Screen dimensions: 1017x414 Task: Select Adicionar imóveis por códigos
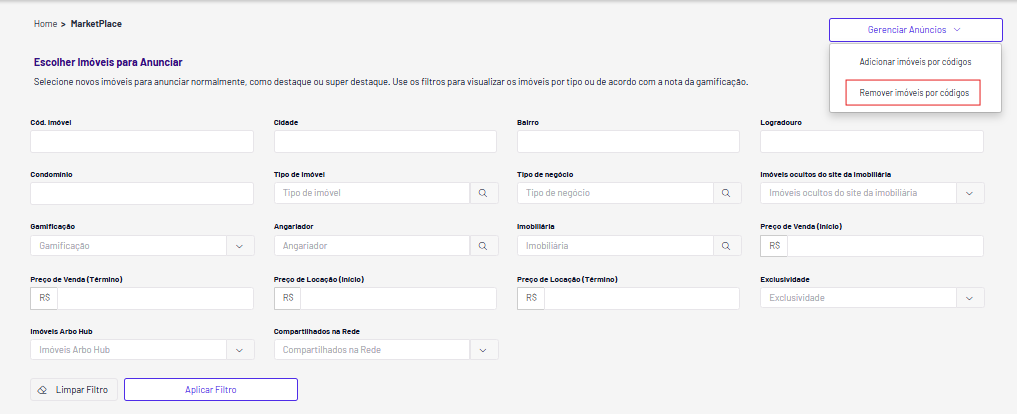[x=915, y=62]
